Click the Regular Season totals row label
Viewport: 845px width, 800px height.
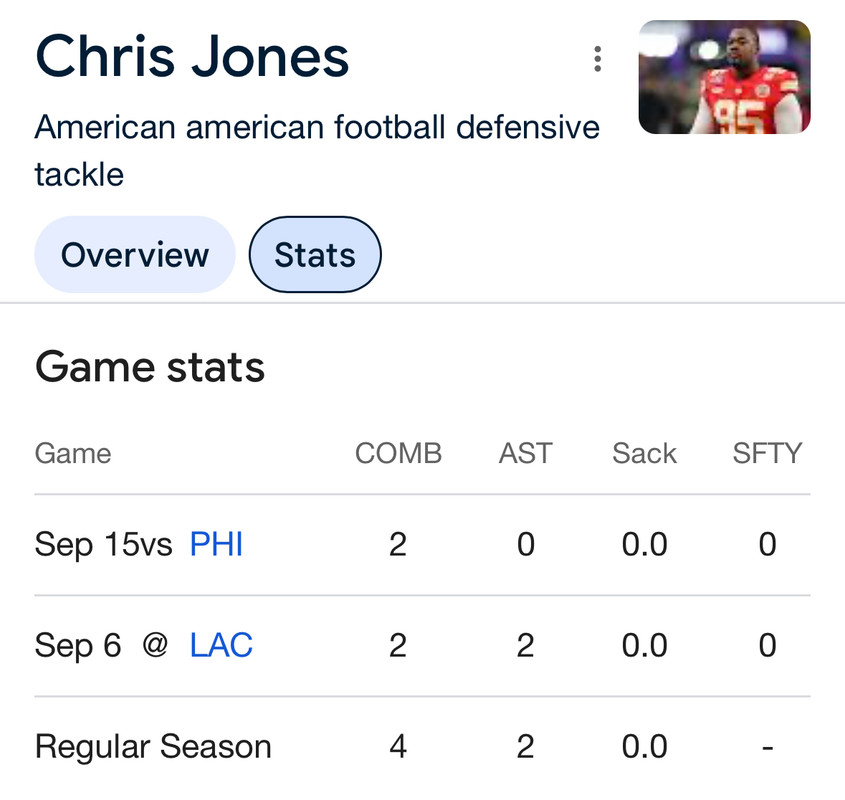pos(153,747)
